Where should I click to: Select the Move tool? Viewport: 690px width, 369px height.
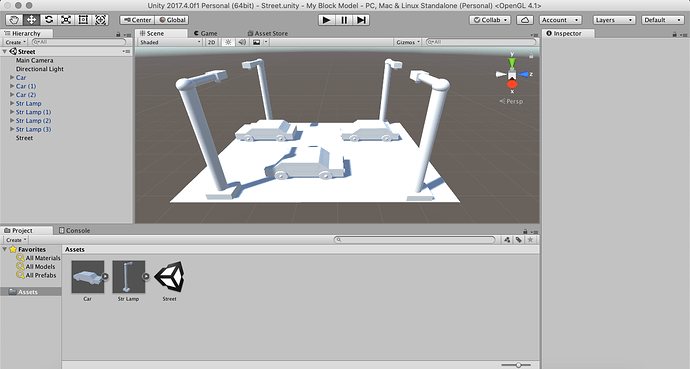(x=31, y=20)
